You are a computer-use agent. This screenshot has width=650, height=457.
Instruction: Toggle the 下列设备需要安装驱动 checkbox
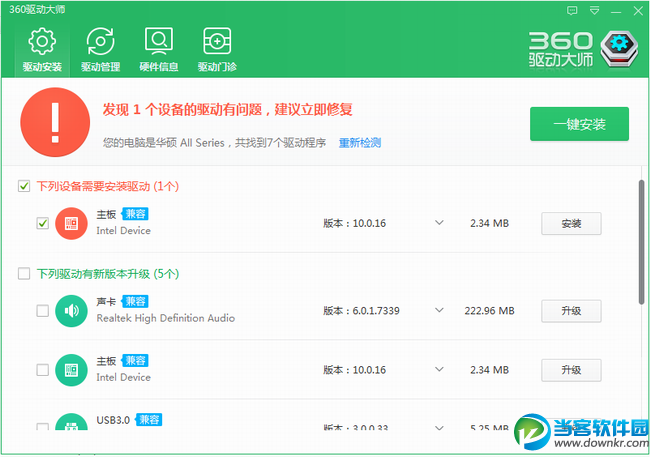[24, 186]
